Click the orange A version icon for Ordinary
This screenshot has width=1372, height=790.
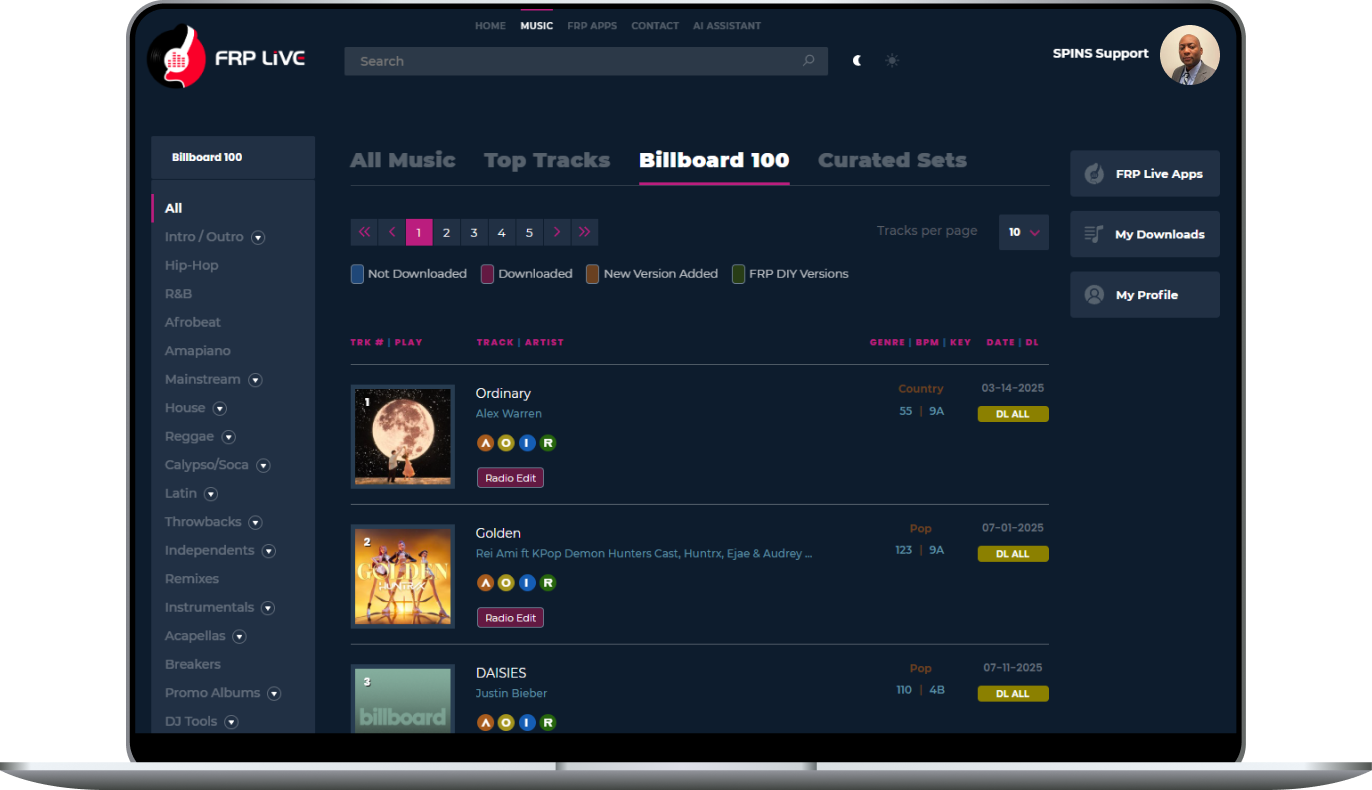coord(486,443)
